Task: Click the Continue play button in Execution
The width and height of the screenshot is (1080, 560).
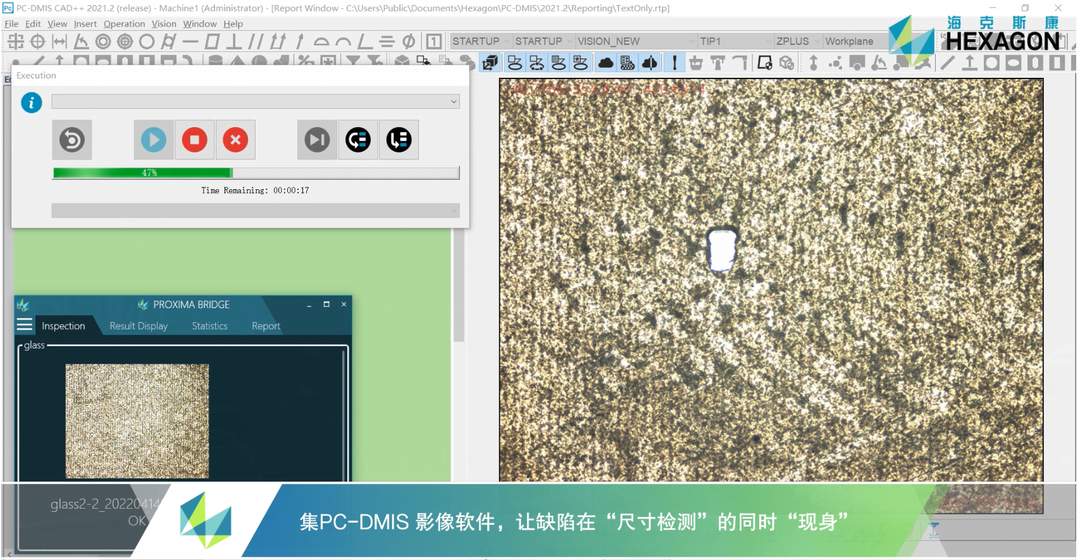Action: pos(154,140)
